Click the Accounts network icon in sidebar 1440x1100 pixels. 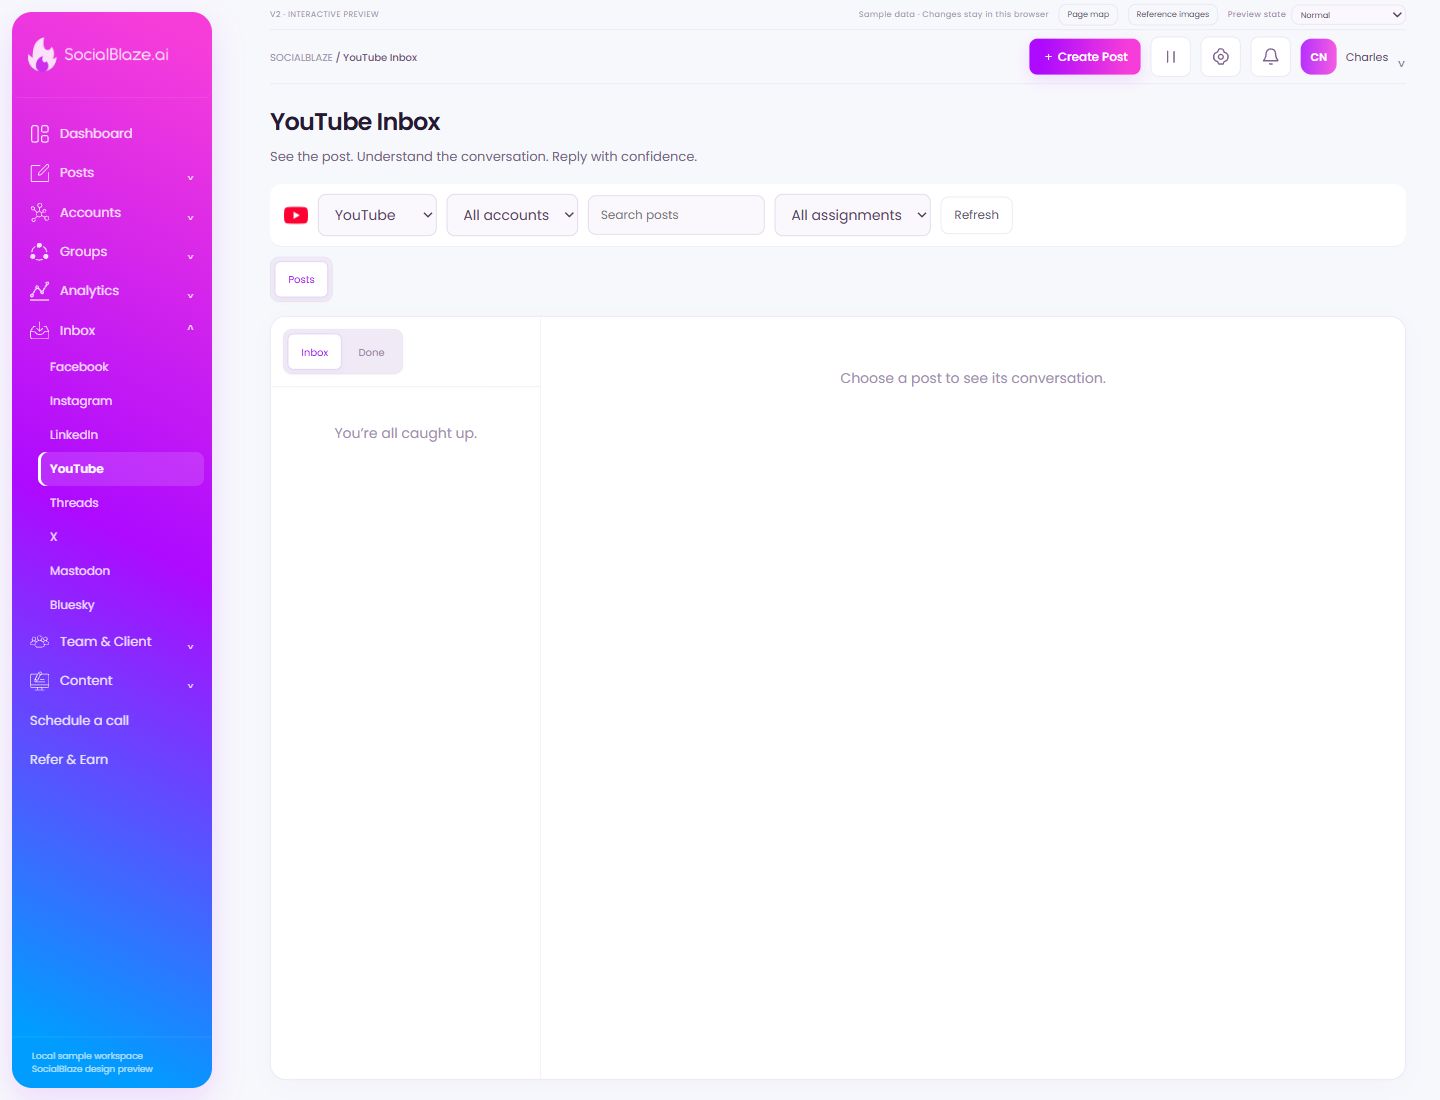point(40,212)
